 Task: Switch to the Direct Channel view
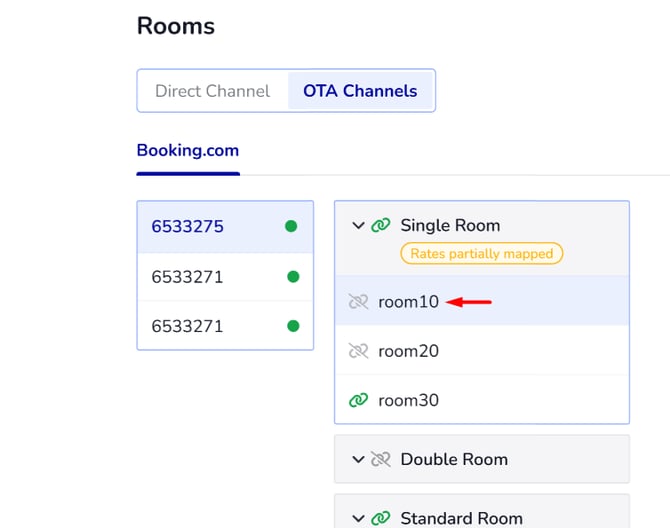coord(212,91)
